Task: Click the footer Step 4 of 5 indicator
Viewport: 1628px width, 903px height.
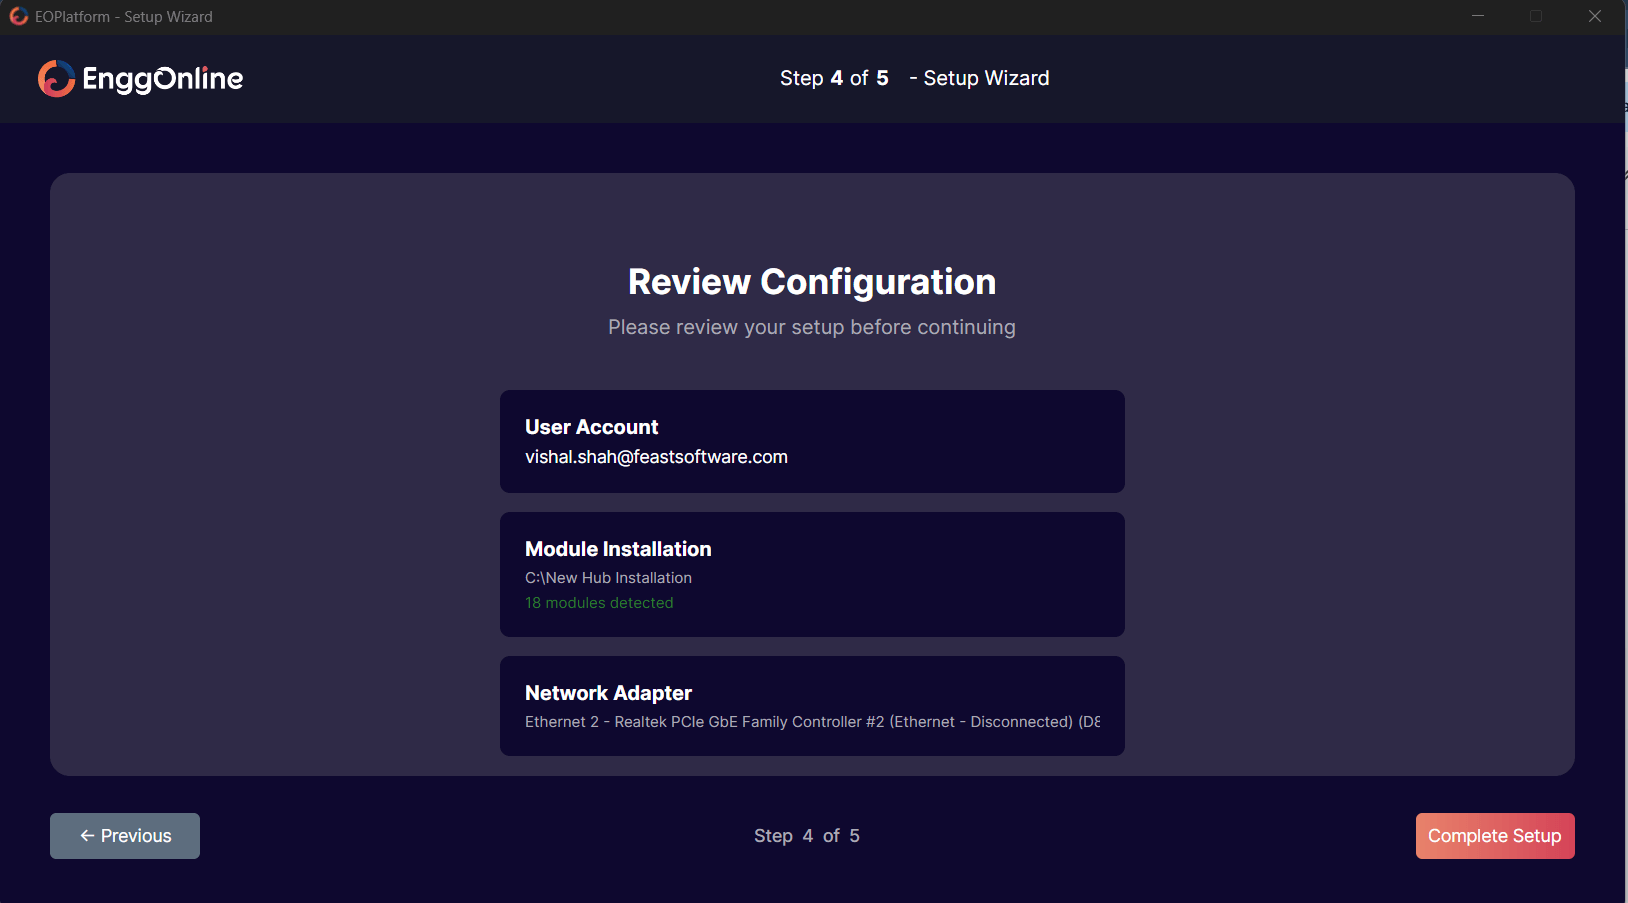Action: (806, 836)
